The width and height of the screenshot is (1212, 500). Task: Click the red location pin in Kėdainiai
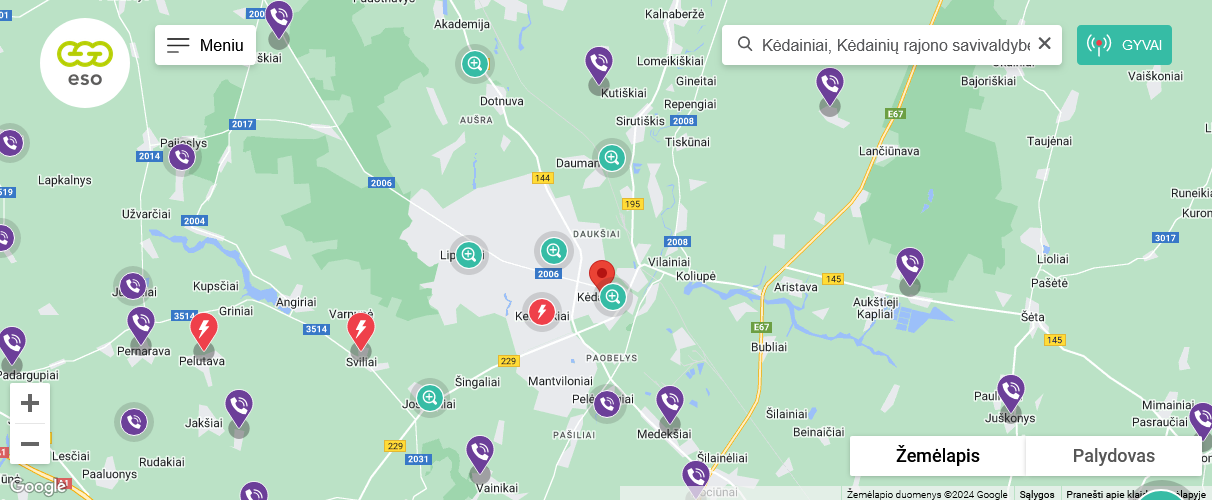point(601,275)
